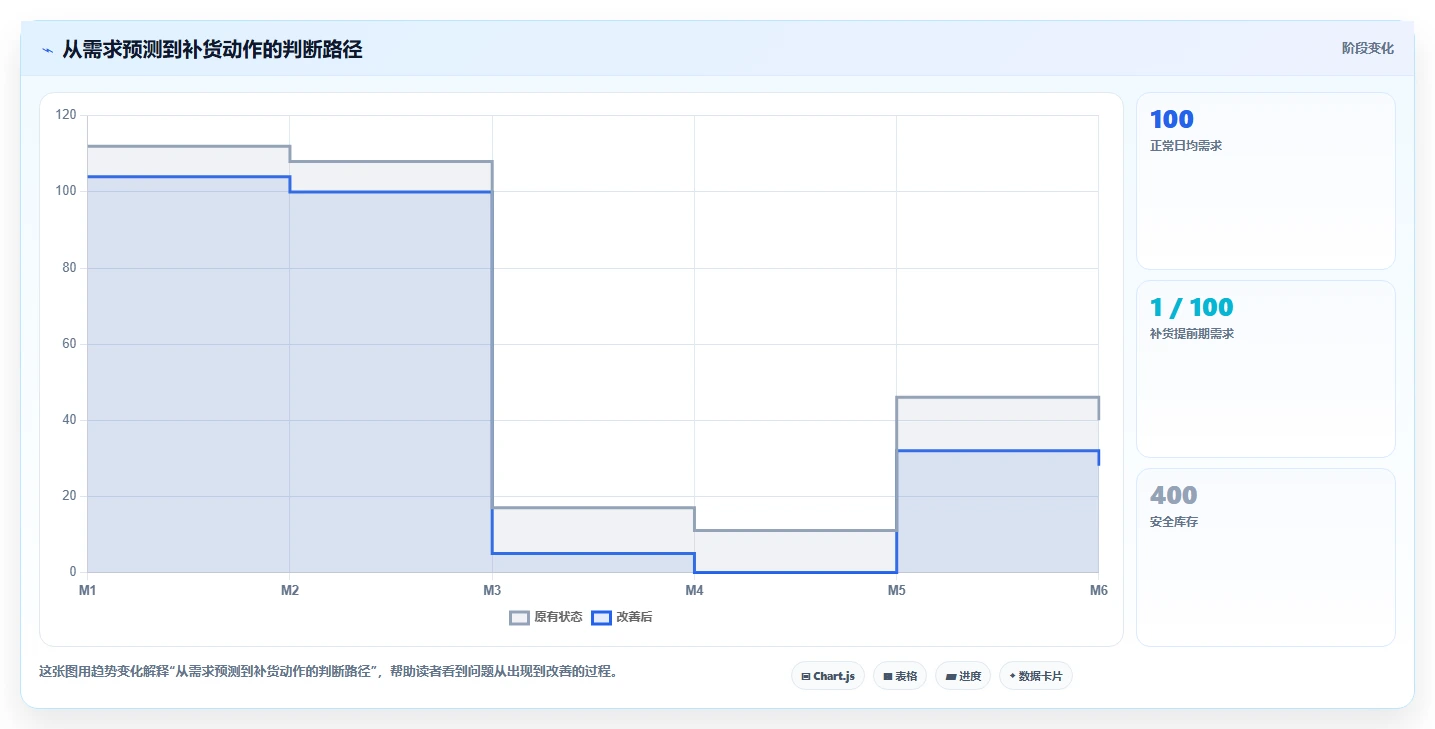Click the lightning icon beside the title
Screen dimensions: 1435x729
tap(47, 50)
